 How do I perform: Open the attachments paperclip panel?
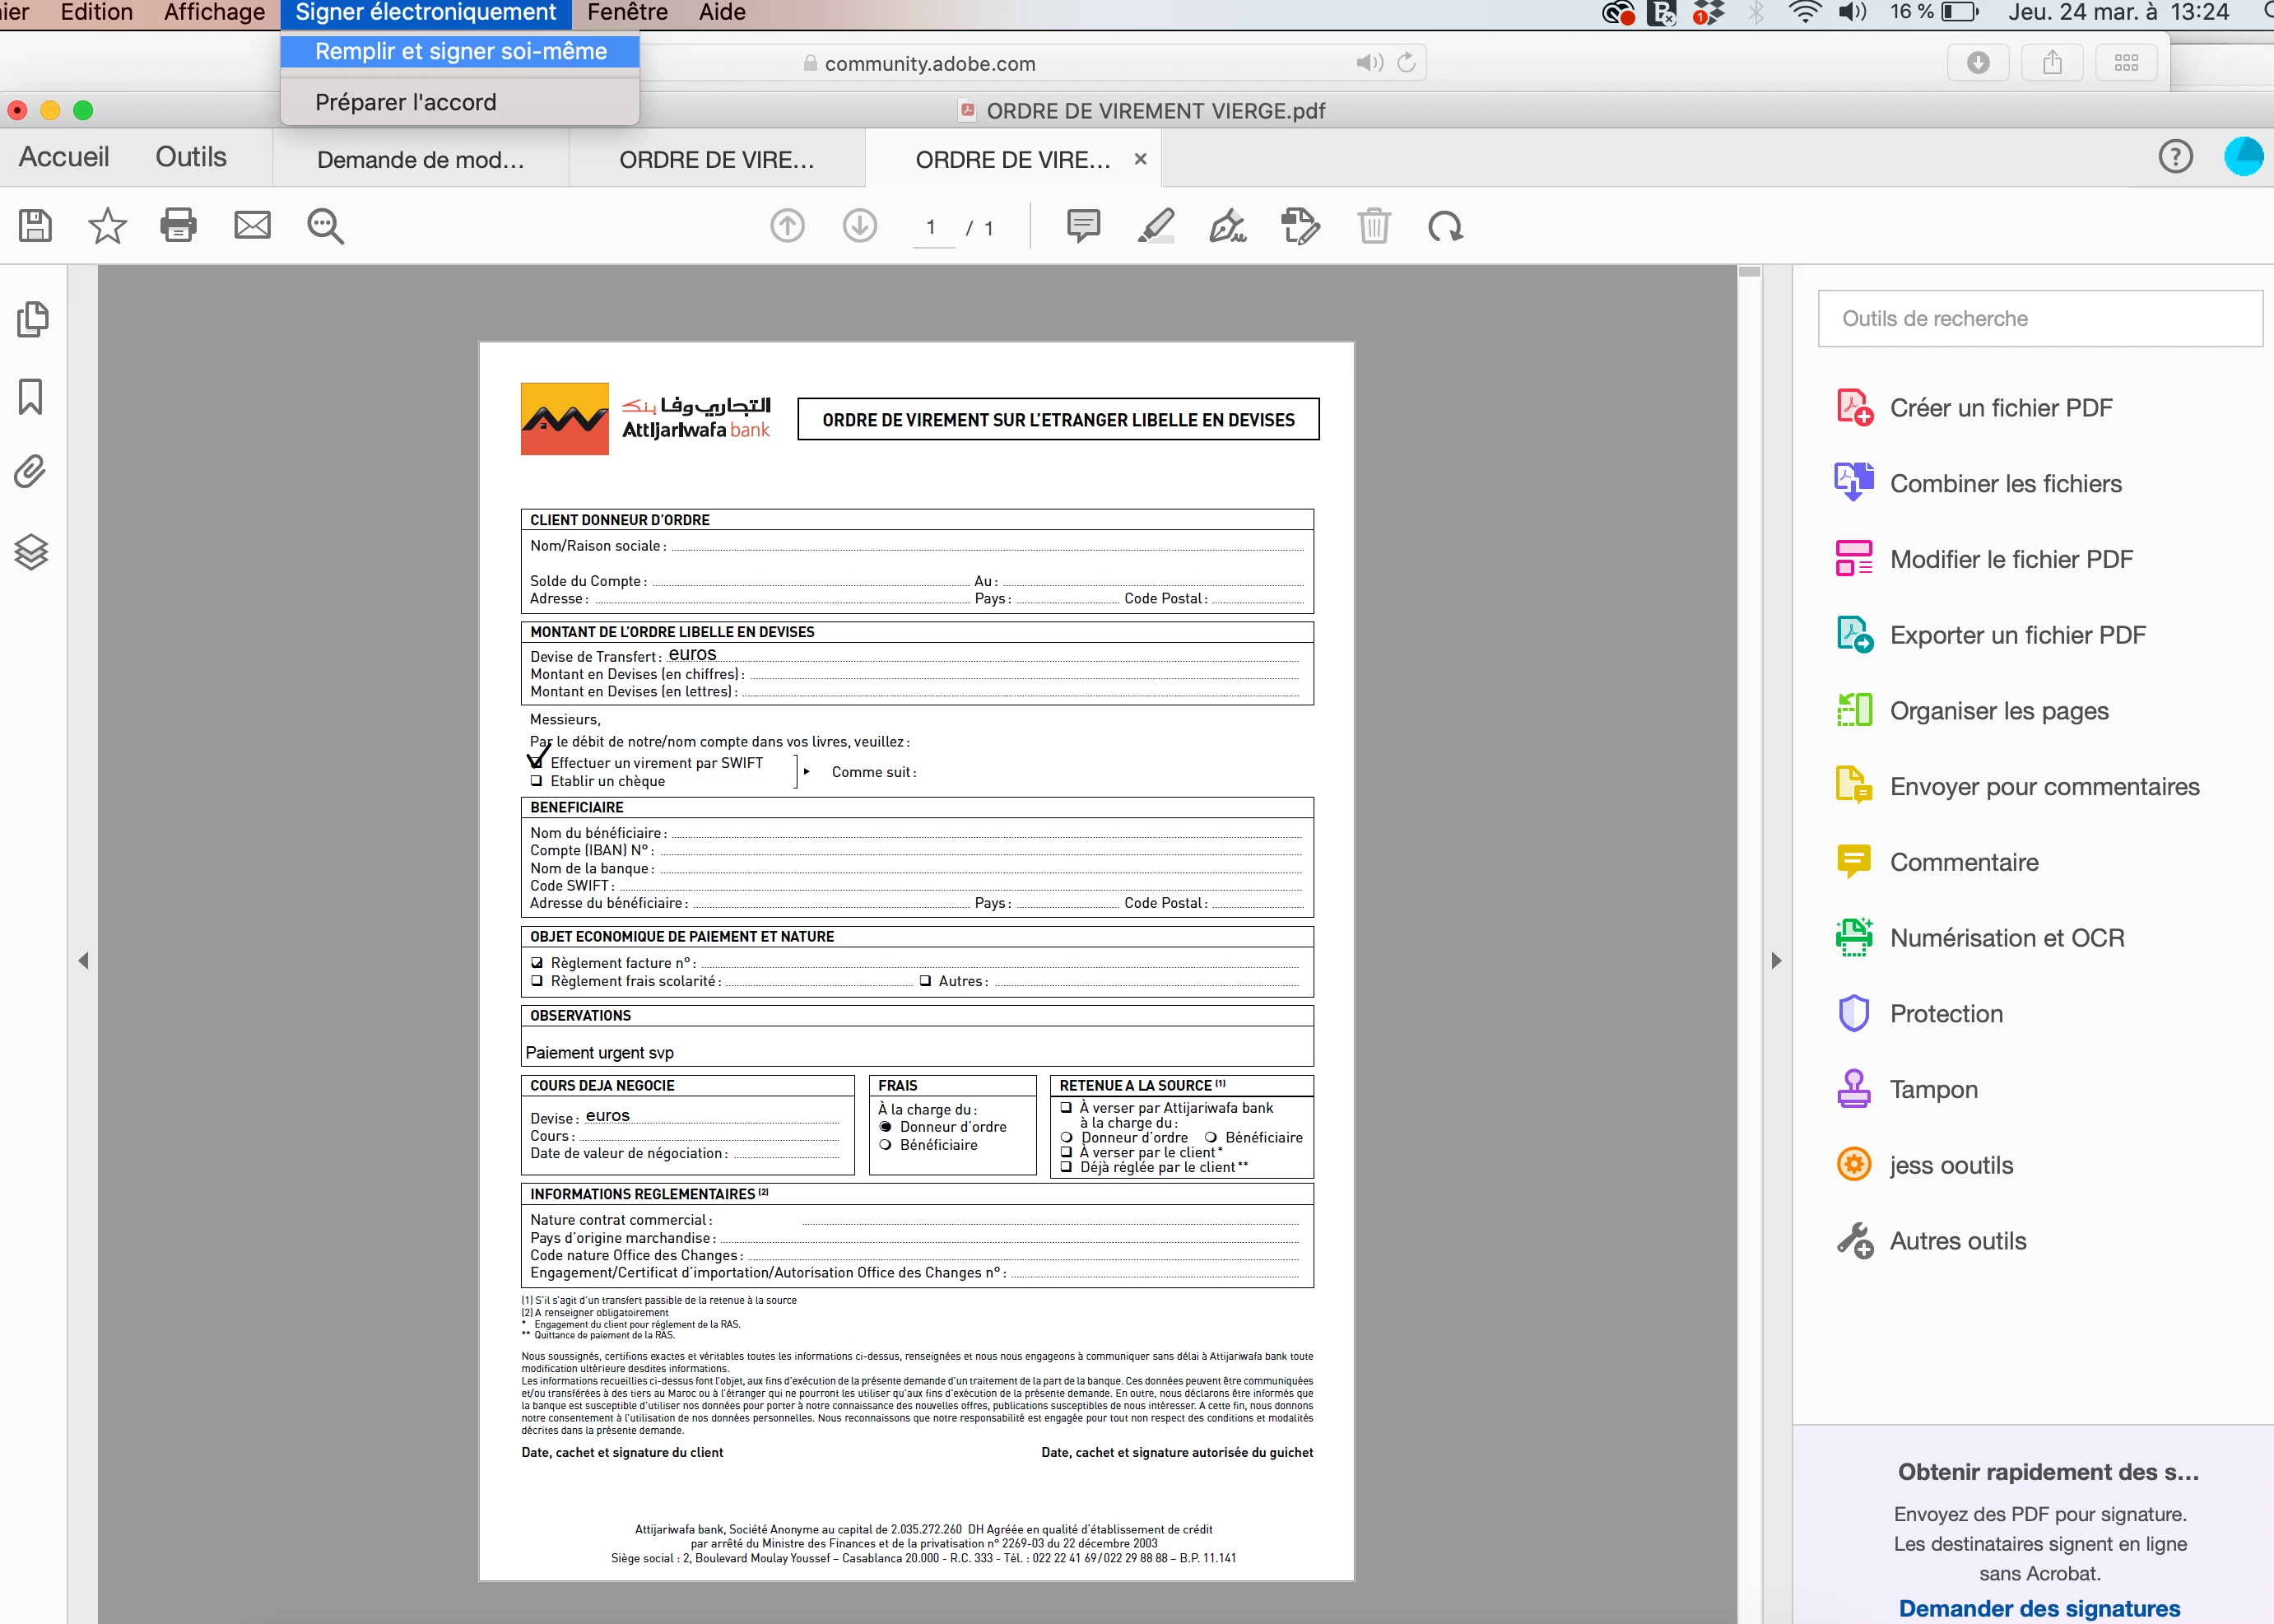[31, 472]
